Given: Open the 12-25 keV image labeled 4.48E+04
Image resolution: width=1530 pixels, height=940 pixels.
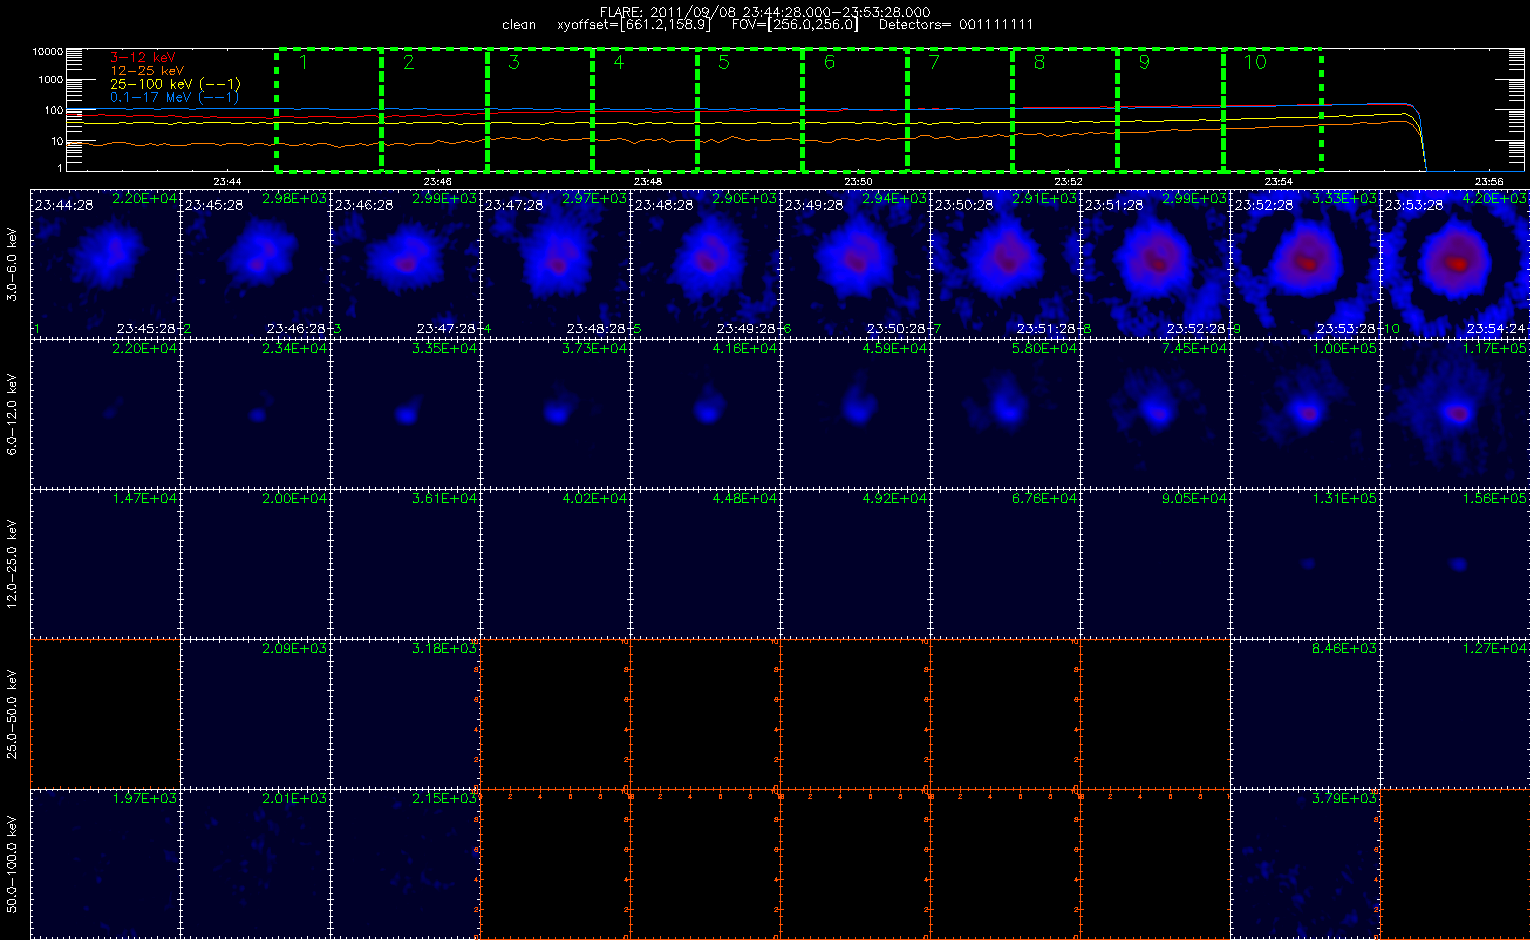Looking at the screenshot, I should pyautogui.click(x=706, y=563).
